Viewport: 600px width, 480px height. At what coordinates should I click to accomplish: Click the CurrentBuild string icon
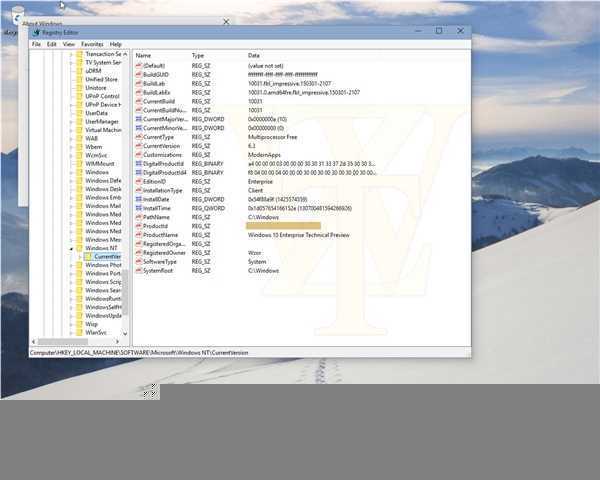pyautogui.click(x=139, y=101)
